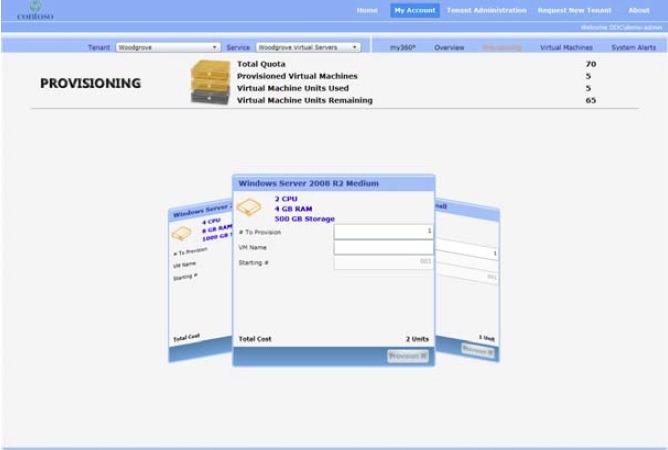Go to Tenant Administration
The height and width of the screenshot is (450, 668).
coord(486,10)
